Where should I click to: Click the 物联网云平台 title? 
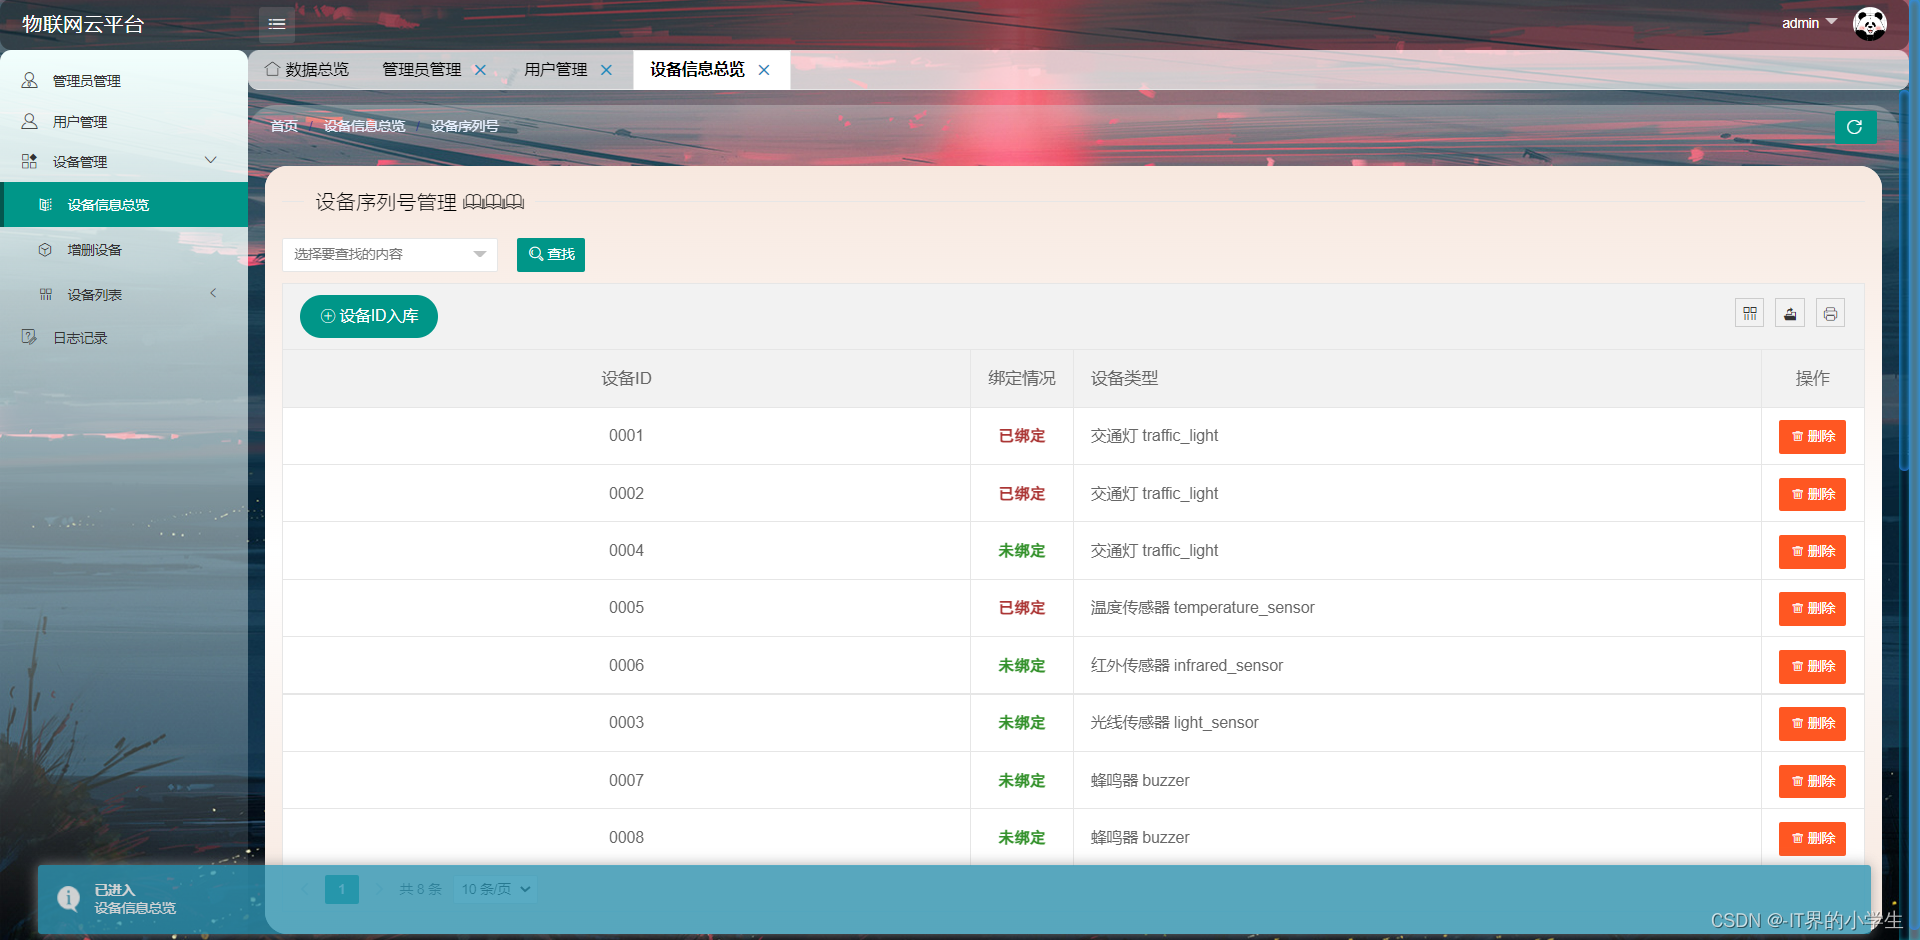tap(83, 24)
